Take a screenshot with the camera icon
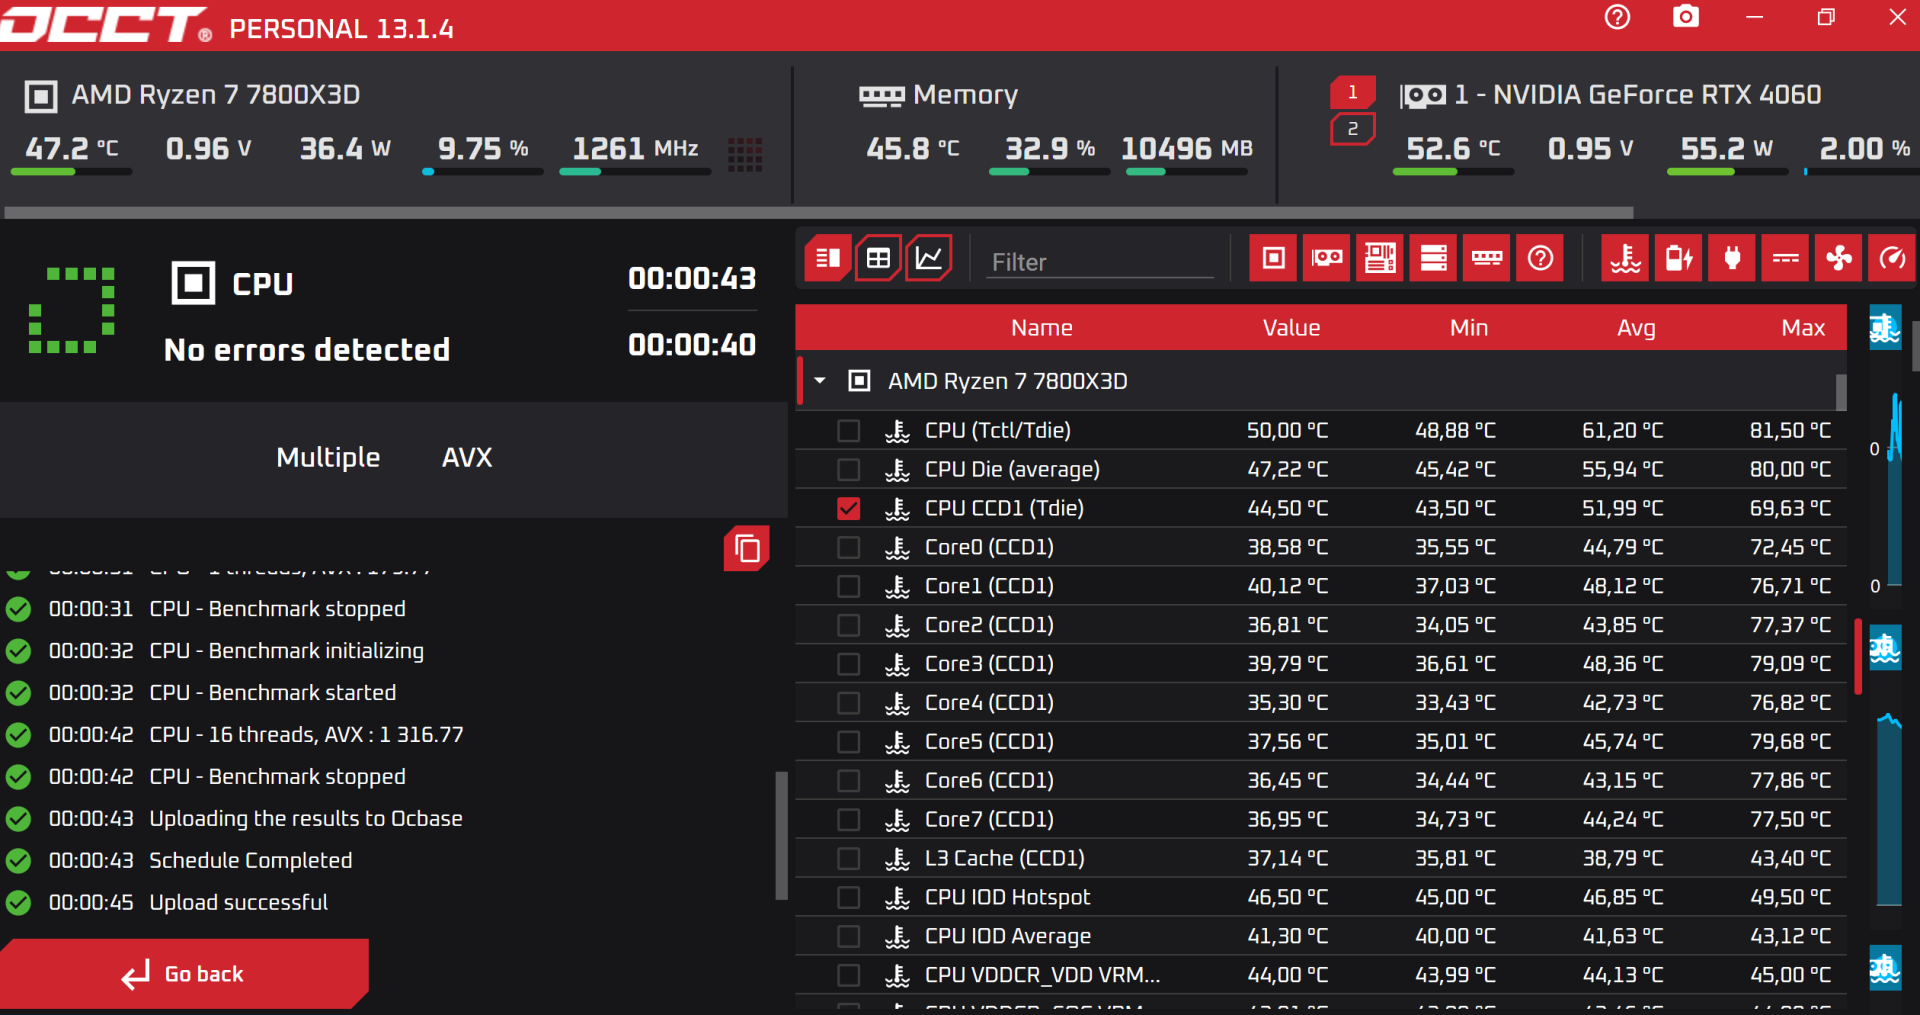This screenshot has width=1920, height=1015. (x=1686, y=17)
